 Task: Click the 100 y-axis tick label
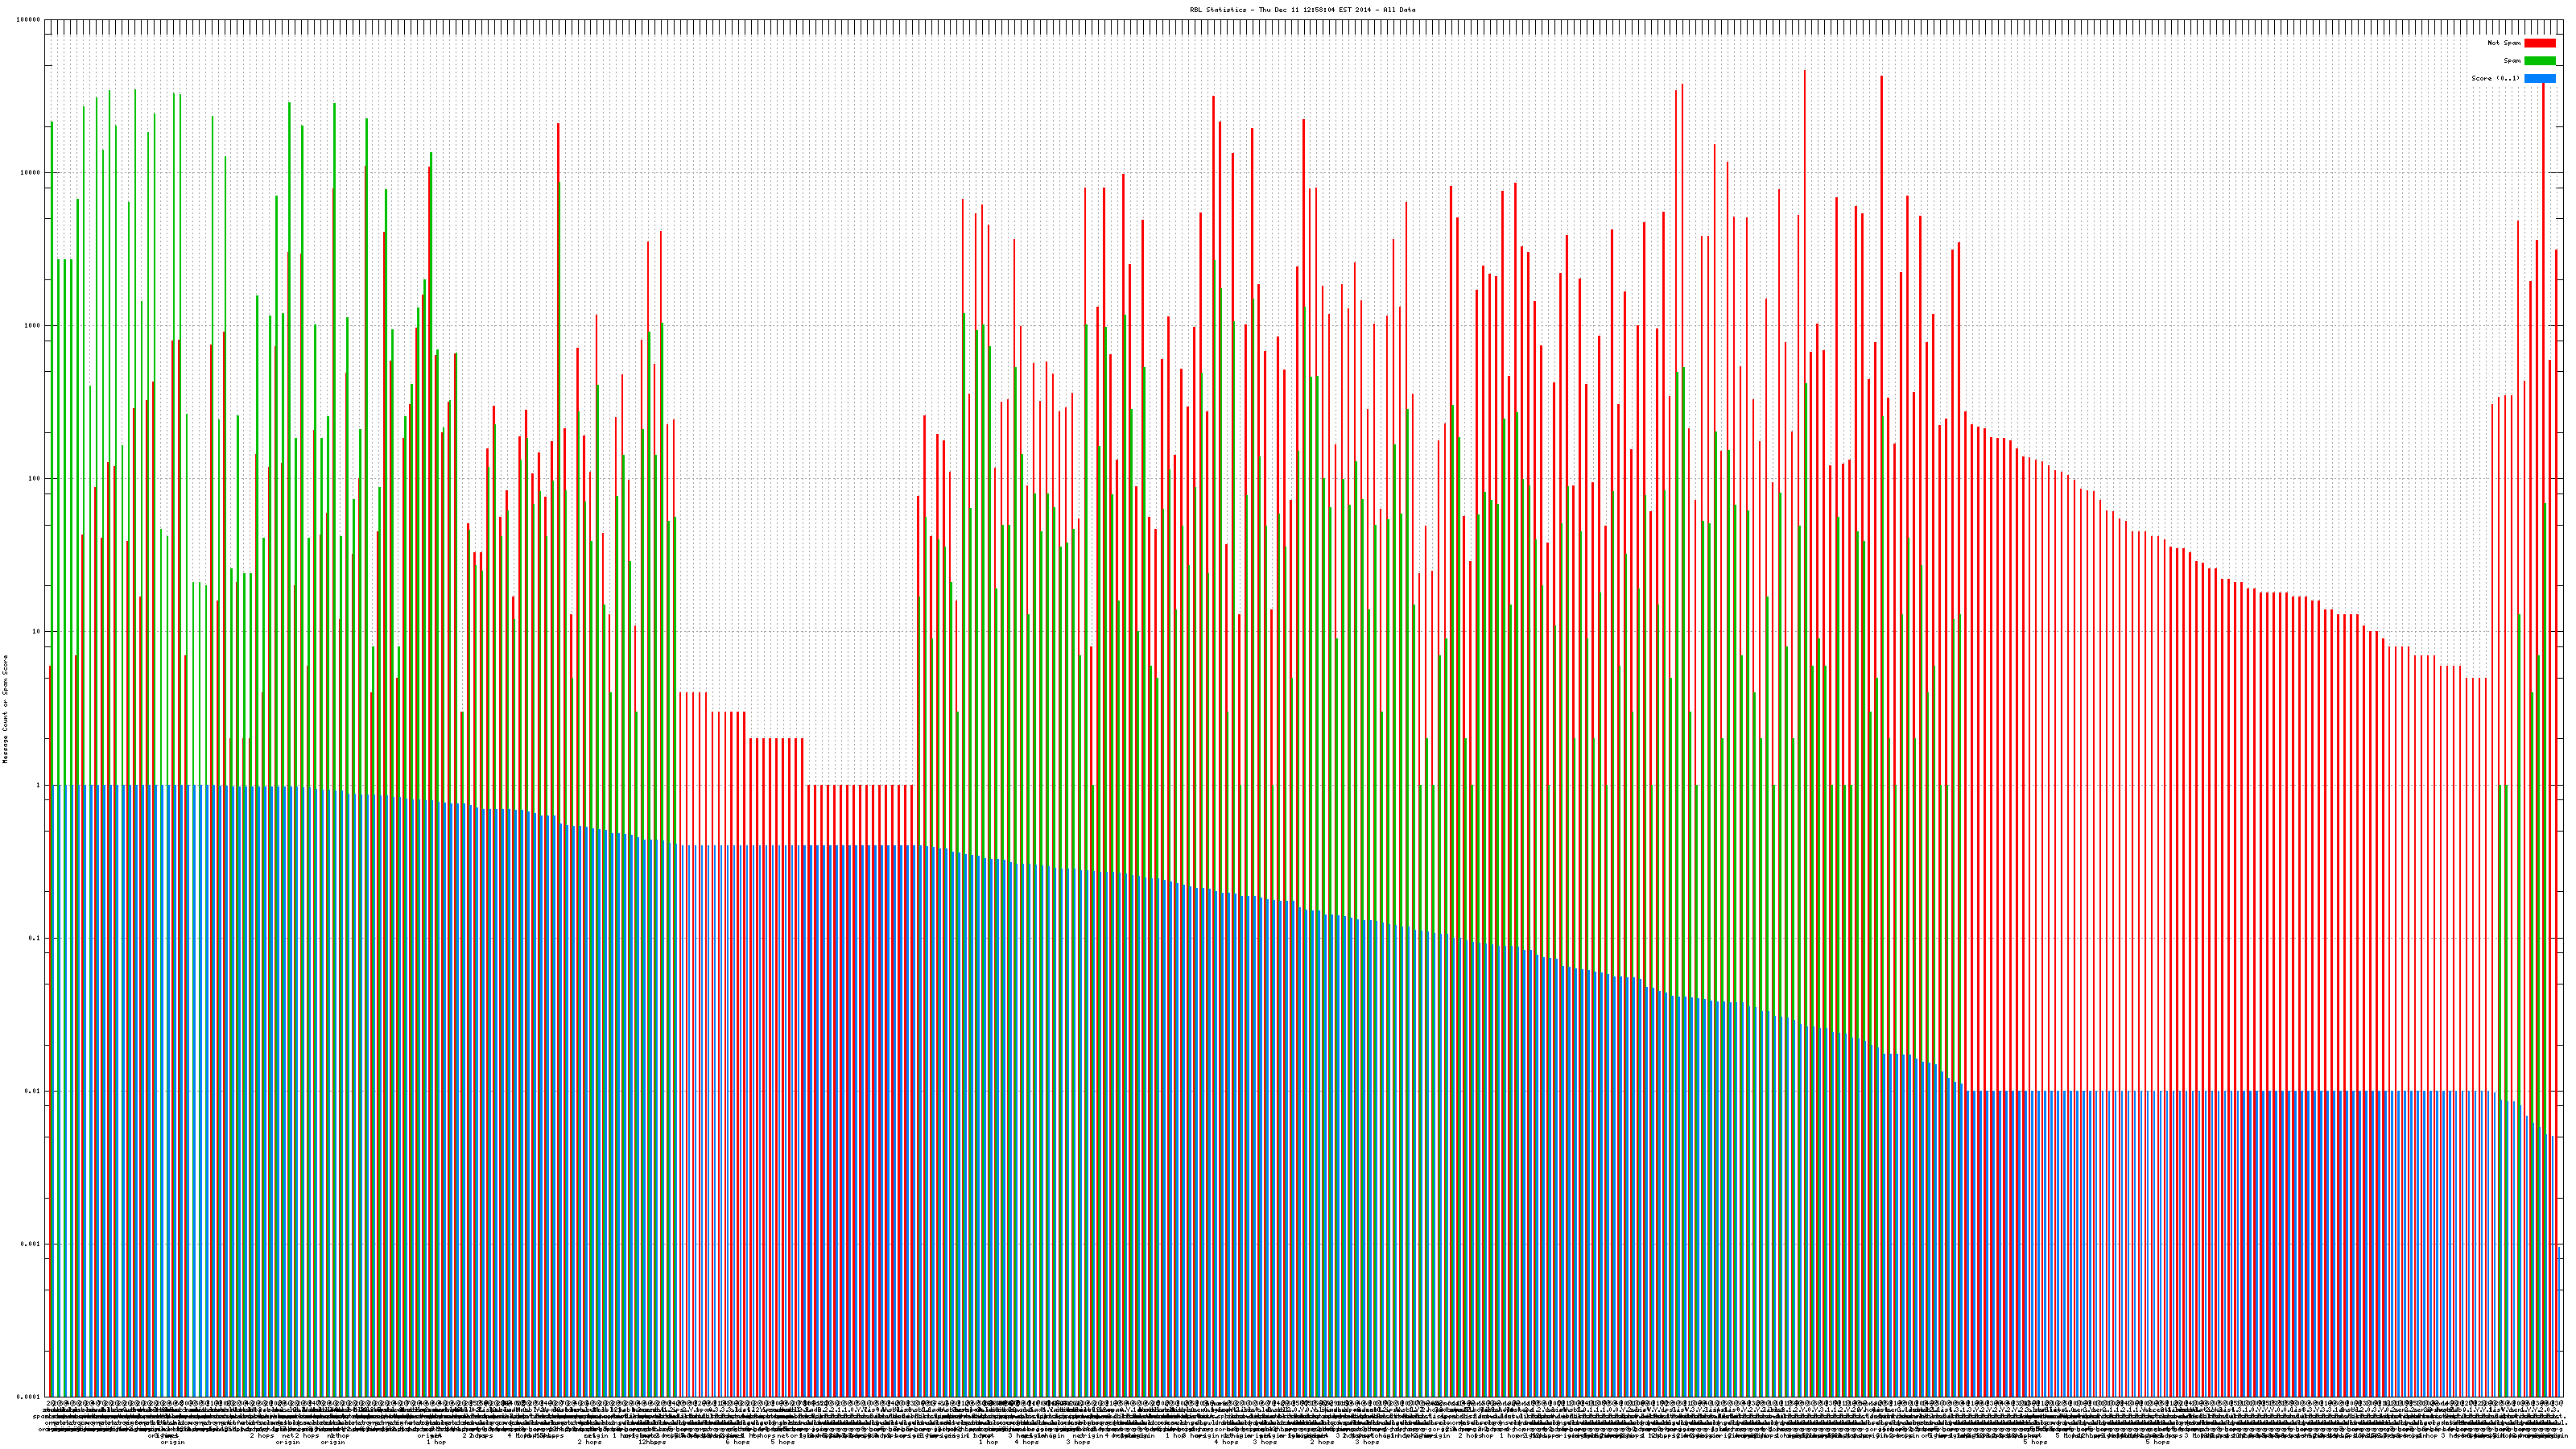pos(35,479)
